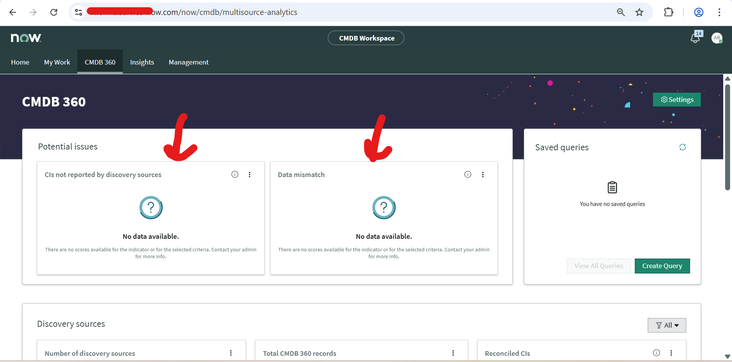Click 'You have no saved queries' text
The height and width of the screenshot is (362, 732).
point(612,204)
